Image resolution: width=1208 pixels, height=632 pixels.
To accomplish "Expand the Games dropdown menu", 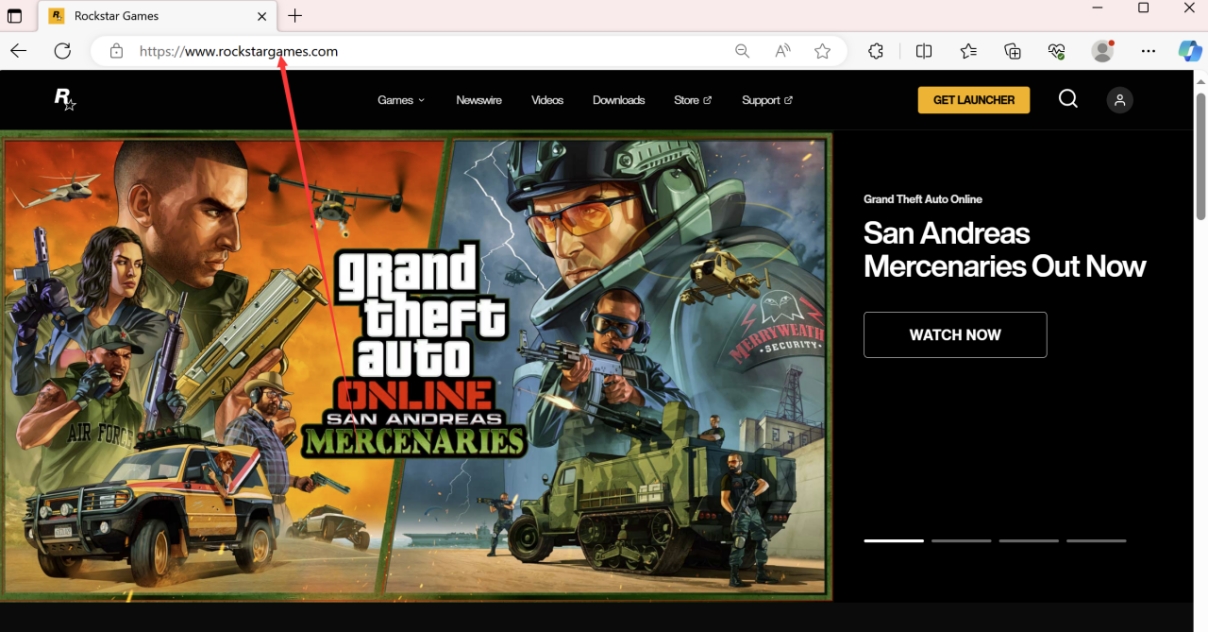I will tap(401, 100).
